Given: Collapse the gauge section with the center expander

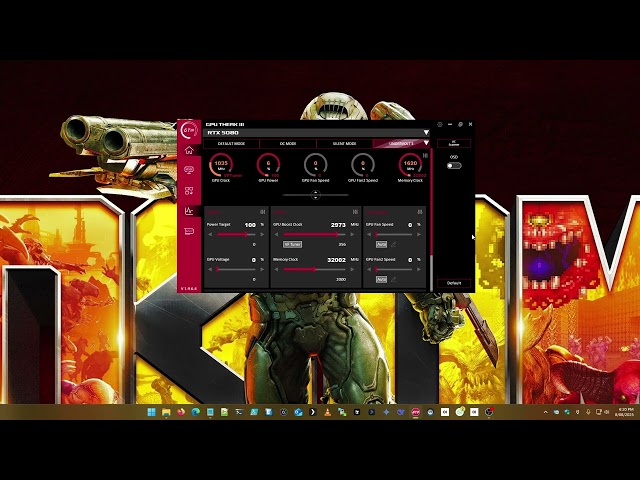Looking at the screenshot, I should point(316,195).
